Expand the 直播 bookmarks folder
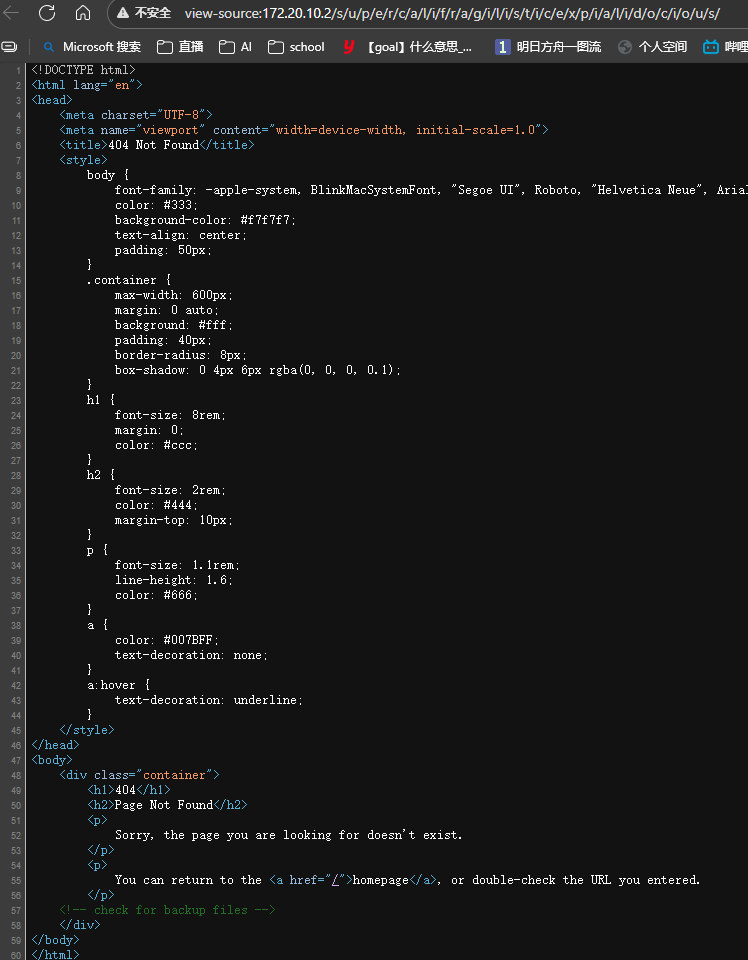Screen dimensions: 748x960 coord(181,47)
